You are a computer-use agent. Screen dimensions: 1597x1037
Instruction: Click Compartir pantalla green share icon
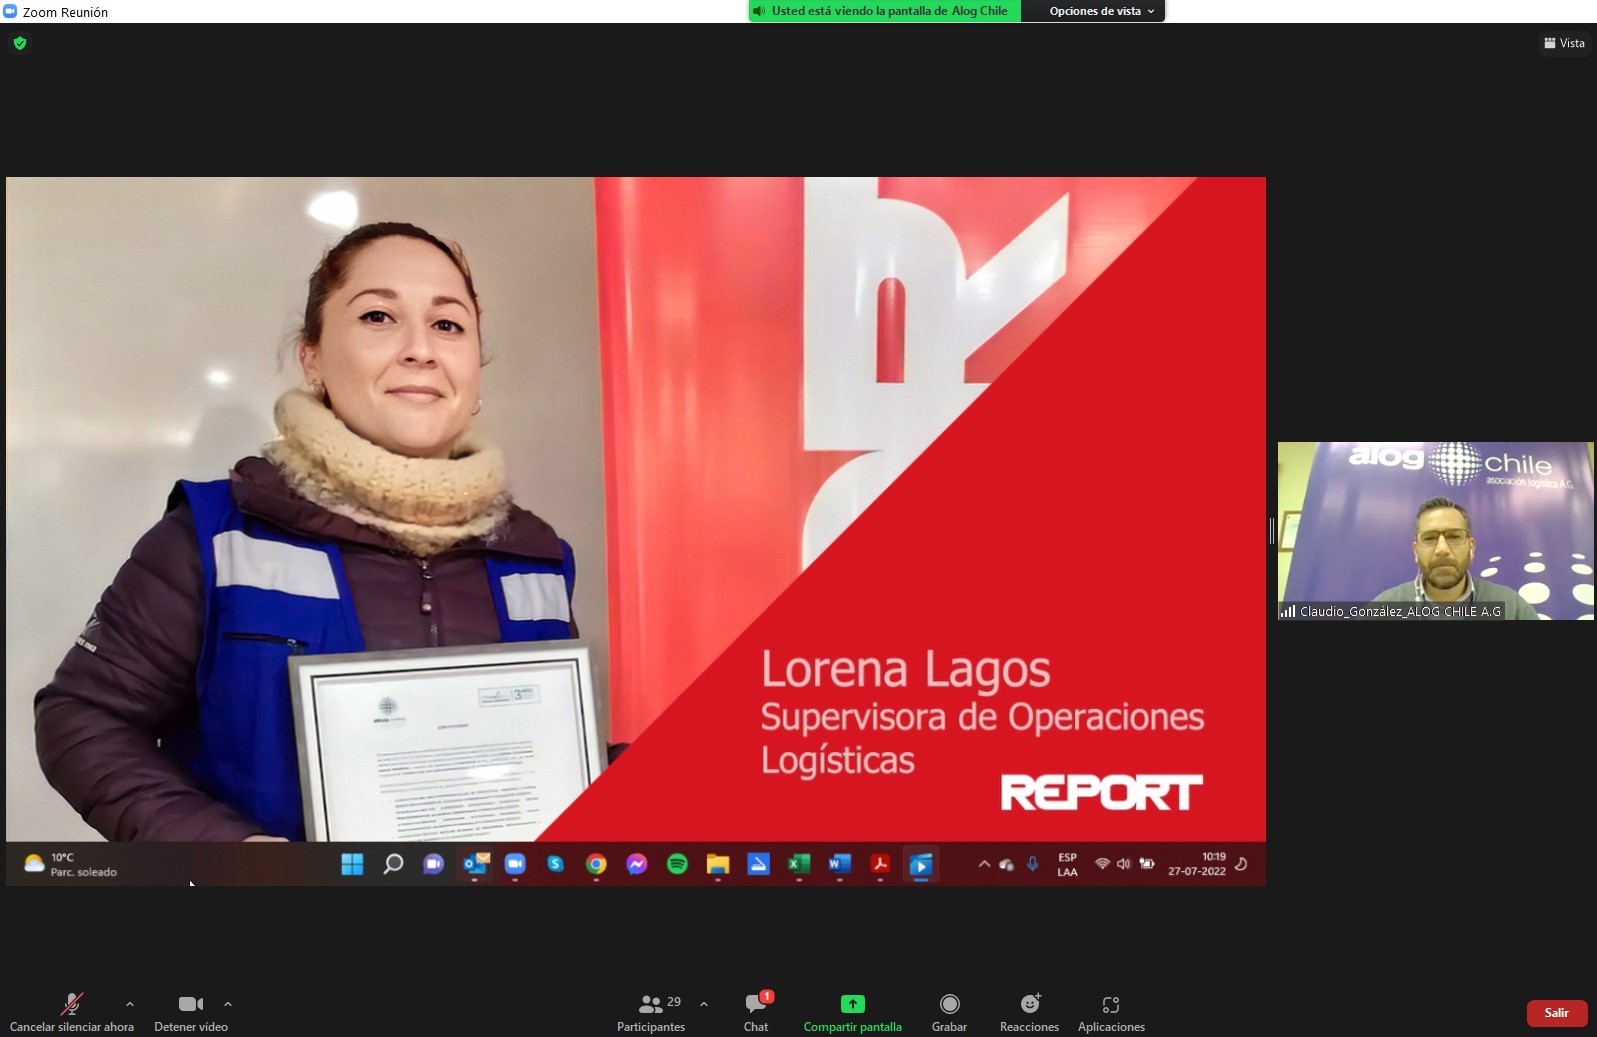point(853,1004)
